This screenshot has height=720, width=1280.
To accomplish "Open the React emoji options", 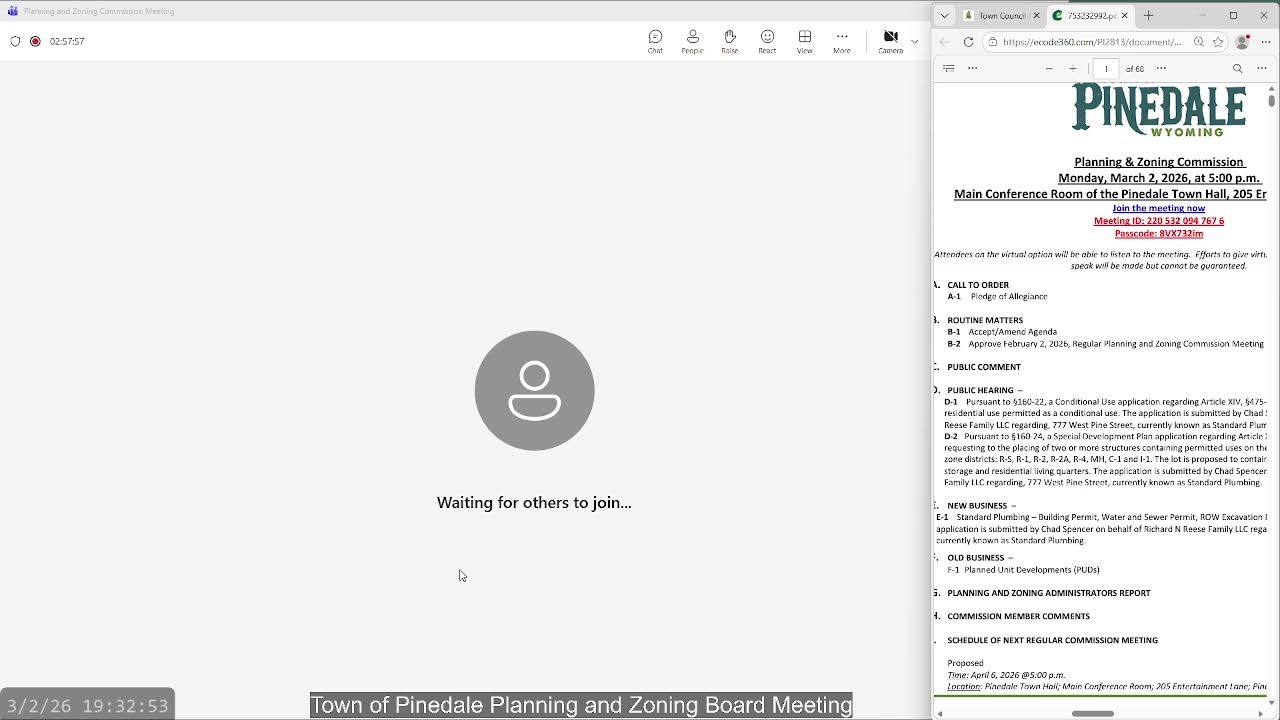I will pos(767,41).
